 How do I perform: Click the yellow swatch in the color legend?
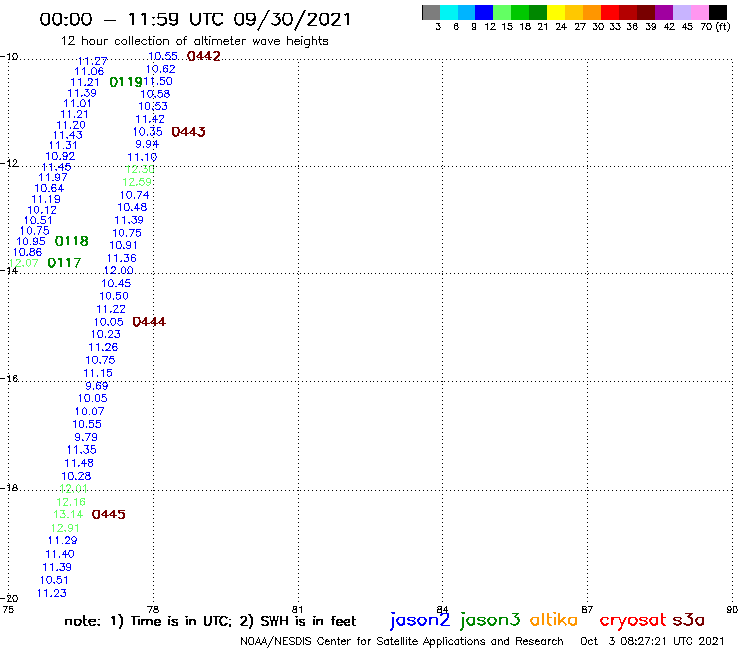[555, 12]
